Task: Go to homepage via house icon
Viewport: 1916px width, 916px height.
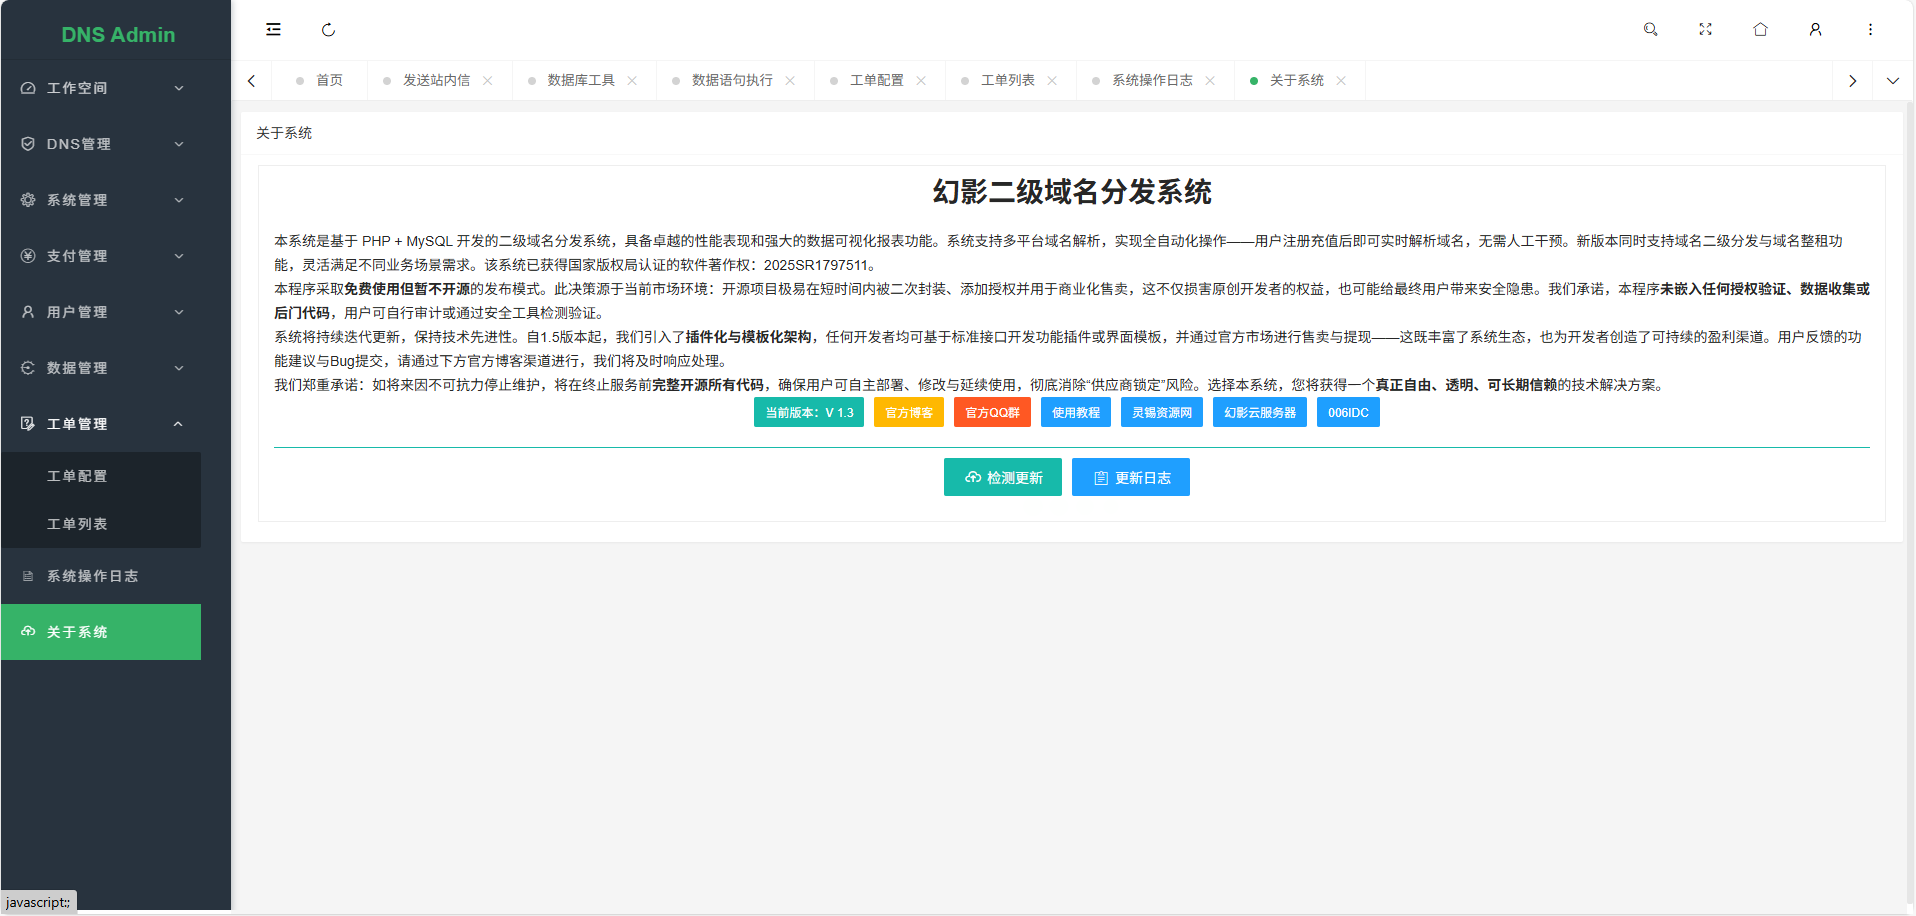Action: [x=1760, y=29]
